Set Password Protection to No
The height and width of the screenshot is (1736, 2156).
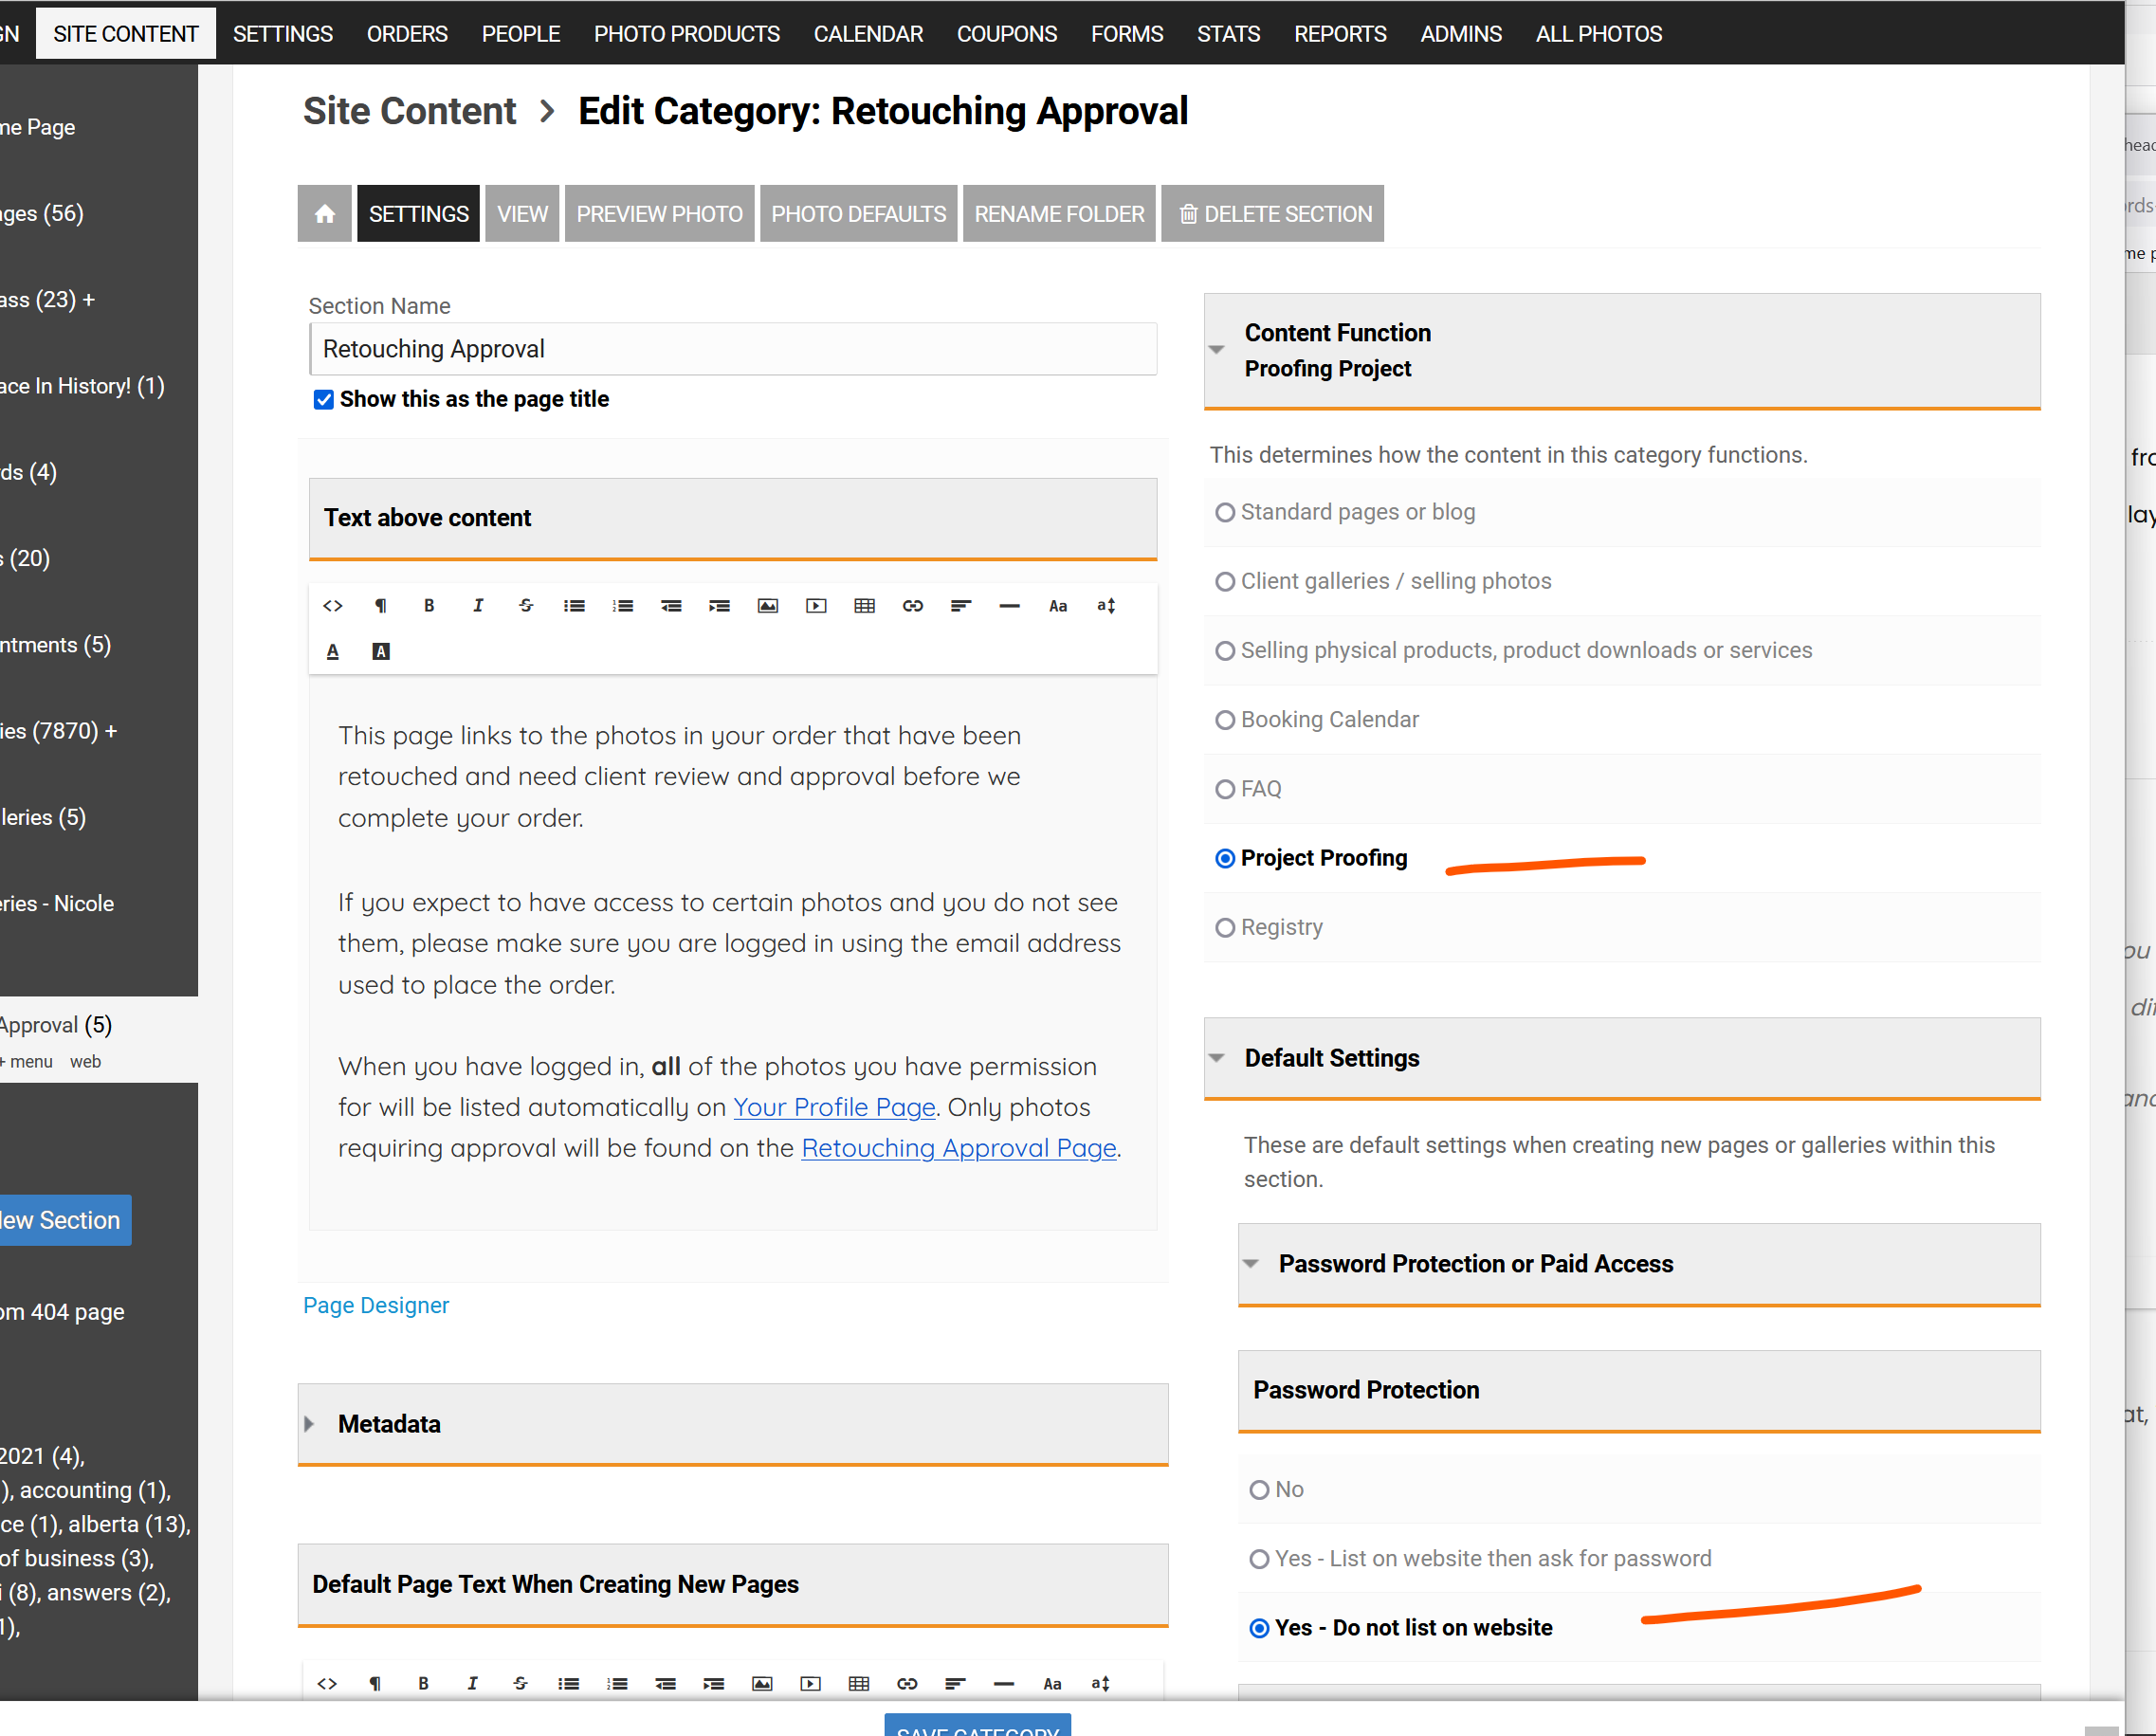pos(1259,1490)
